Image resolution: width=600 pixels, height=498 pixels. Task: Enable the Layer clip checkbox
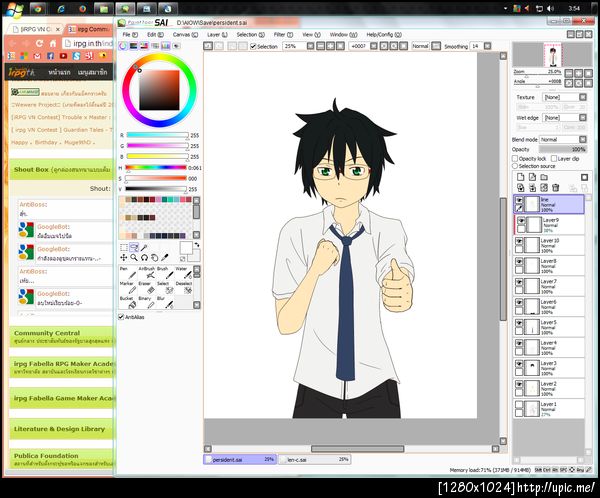click(x=554, y=158)
